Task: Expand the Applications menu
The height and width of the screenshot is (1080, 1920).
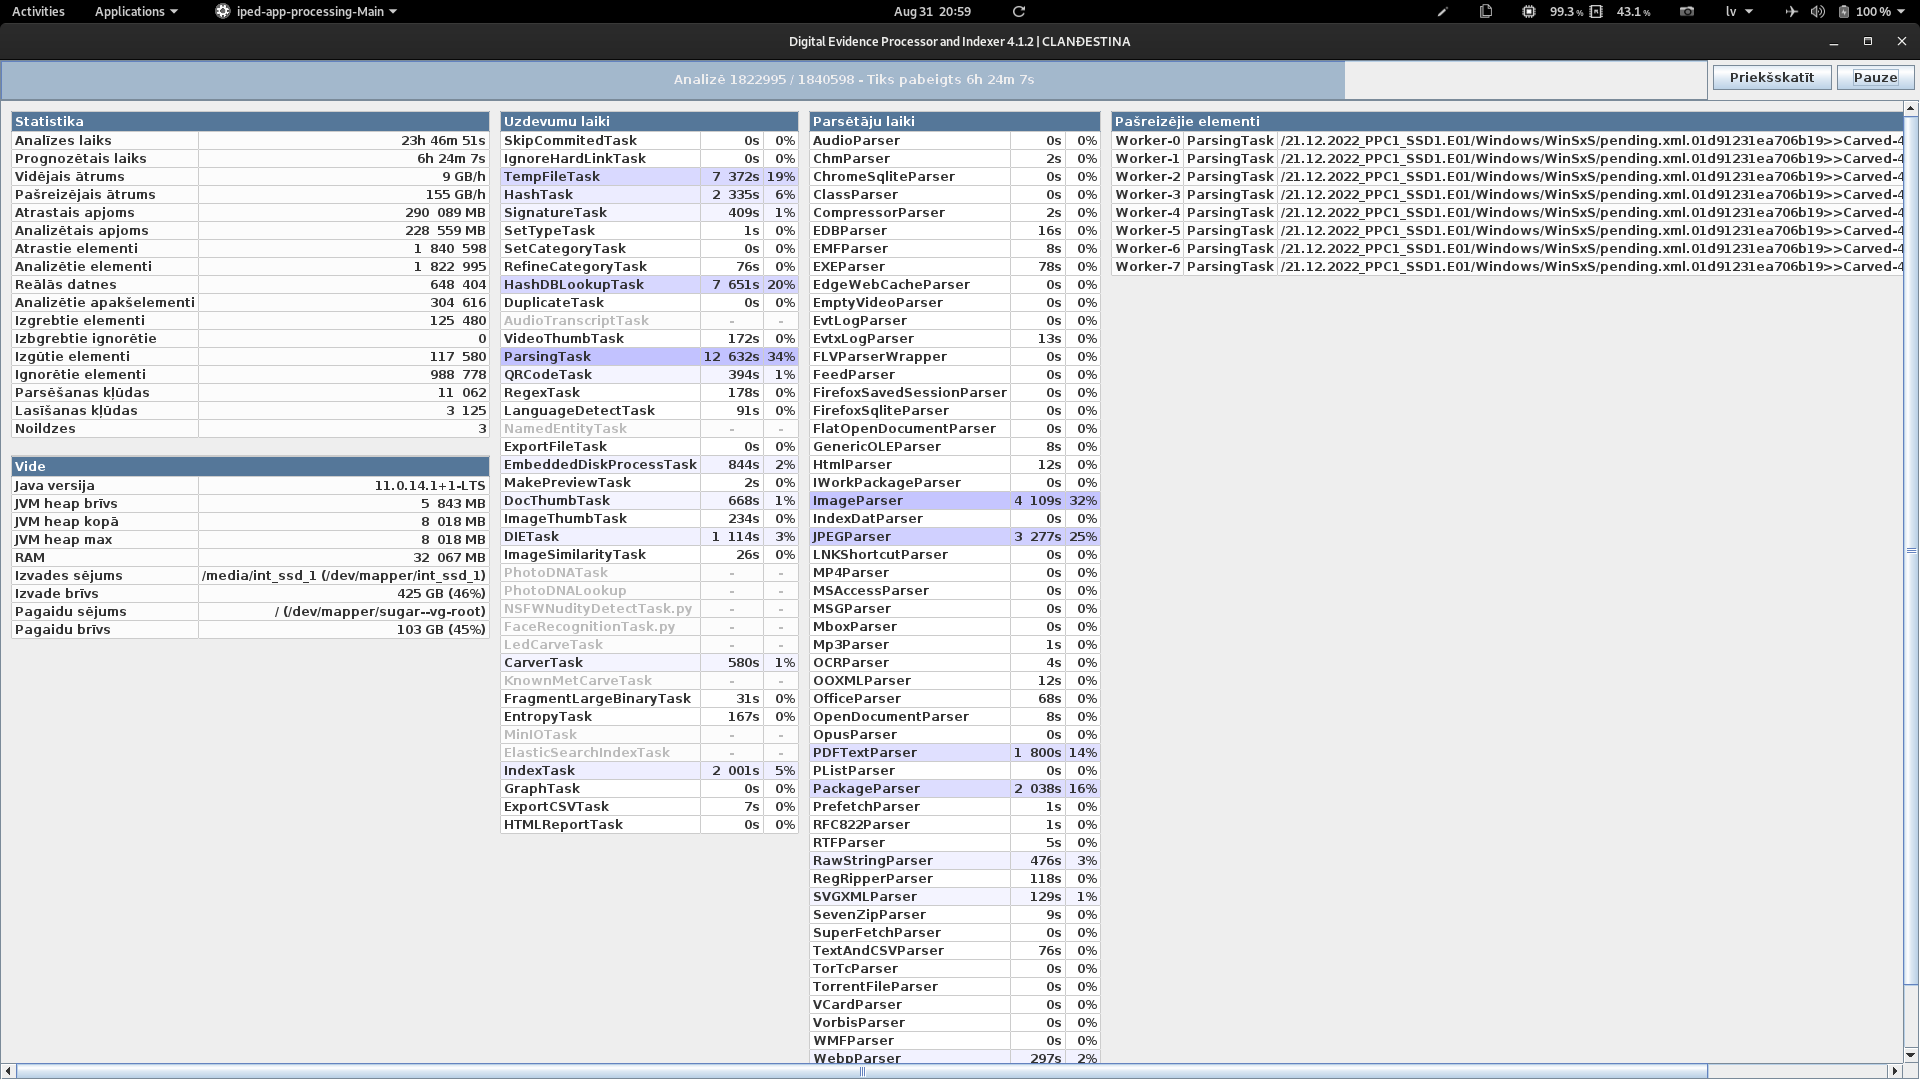Action: [136, 12]
